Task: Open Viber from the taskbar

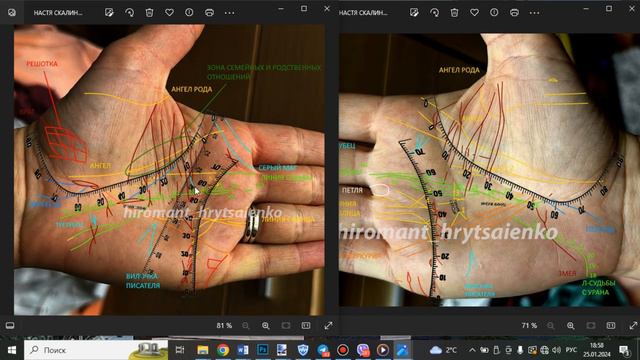Action: [x=363, y=350]
